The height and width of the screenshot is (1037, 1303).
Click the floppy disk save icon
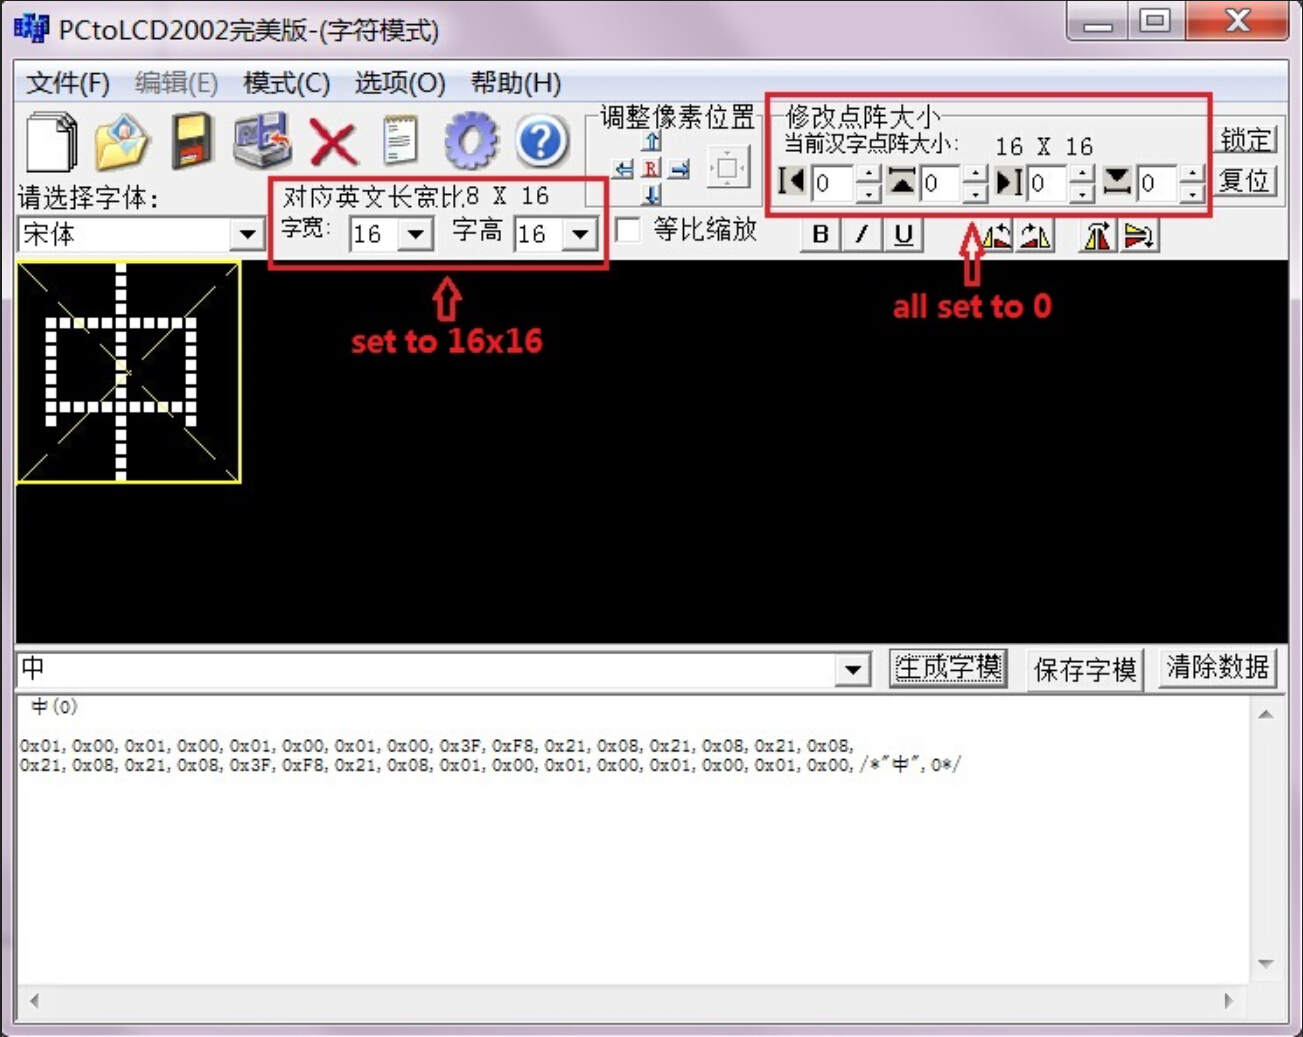pyautogui.click(x=191, y=142)
